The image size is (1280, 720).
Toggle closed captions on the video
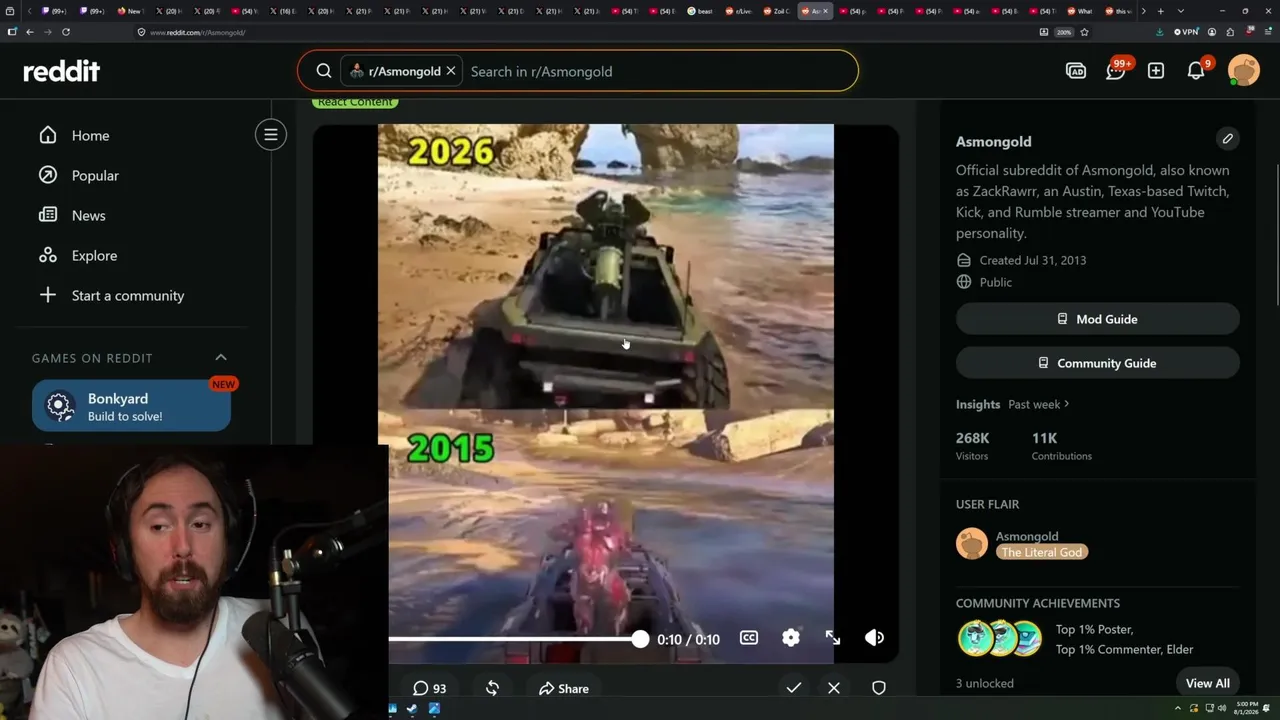pos(749,638)
